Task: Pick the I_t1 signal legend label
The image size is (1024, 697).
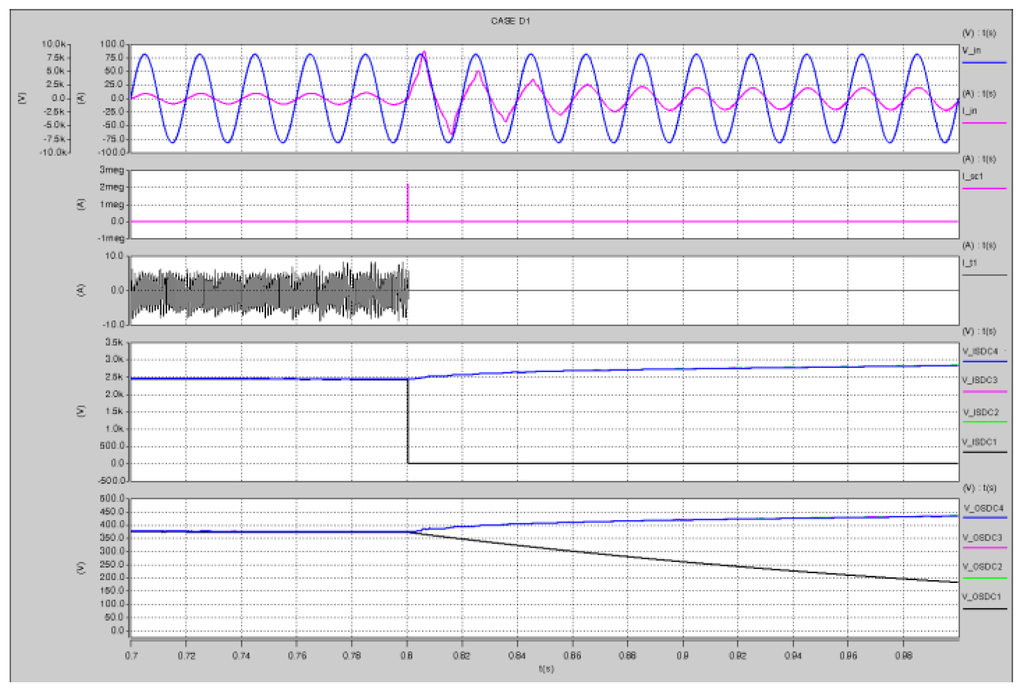Action: 969,260
